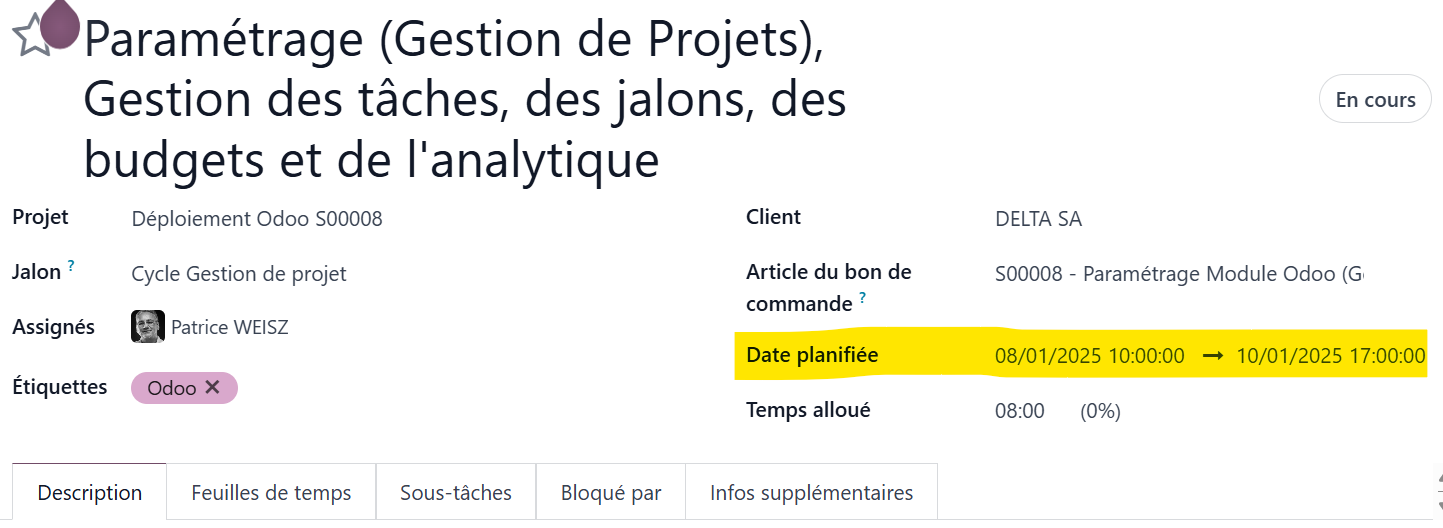Open the Sous-tâches tab

(456, 492)
